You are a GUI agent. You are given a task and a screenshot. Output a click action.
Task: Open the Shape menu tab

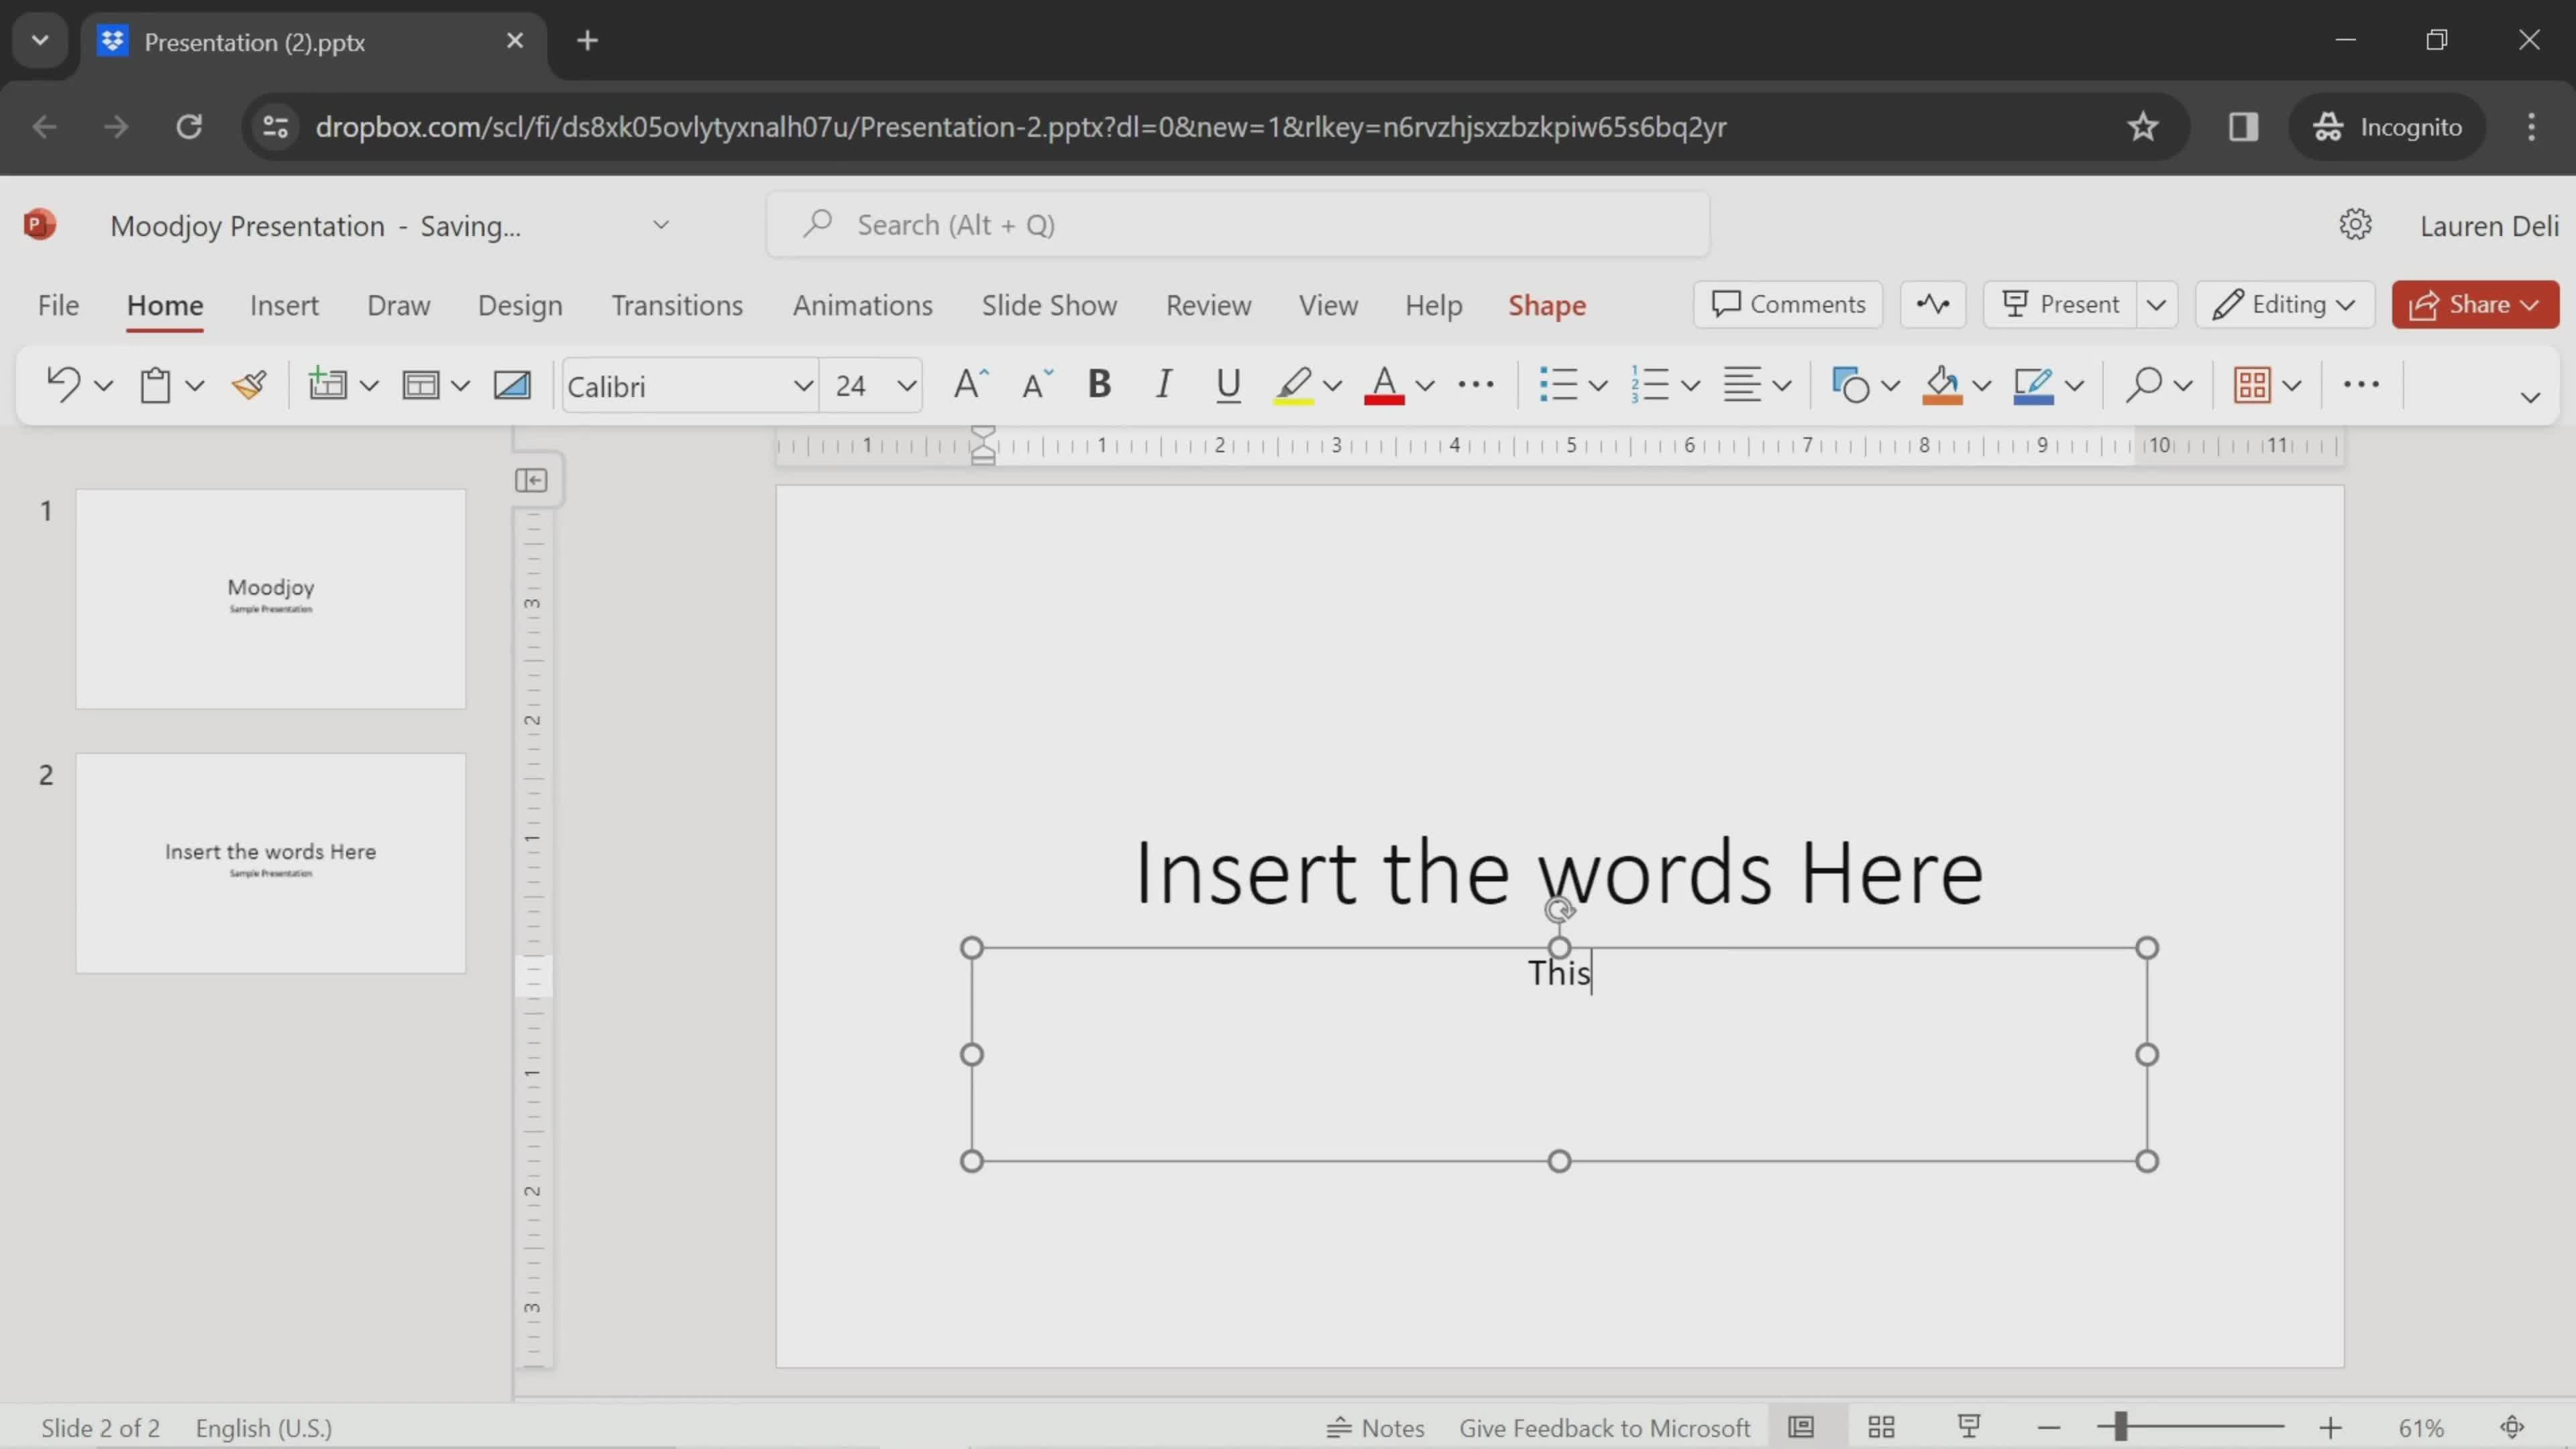click(x=1546, y=305)
